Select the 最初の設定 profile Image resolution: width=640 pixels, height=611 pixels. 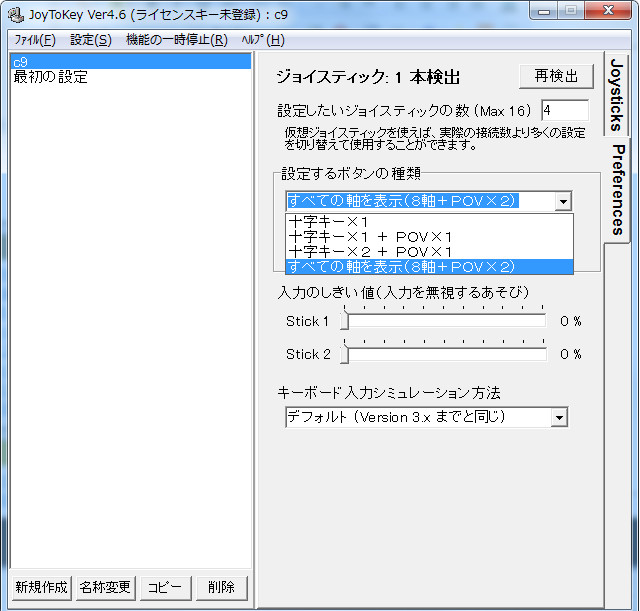coord(131,77)
